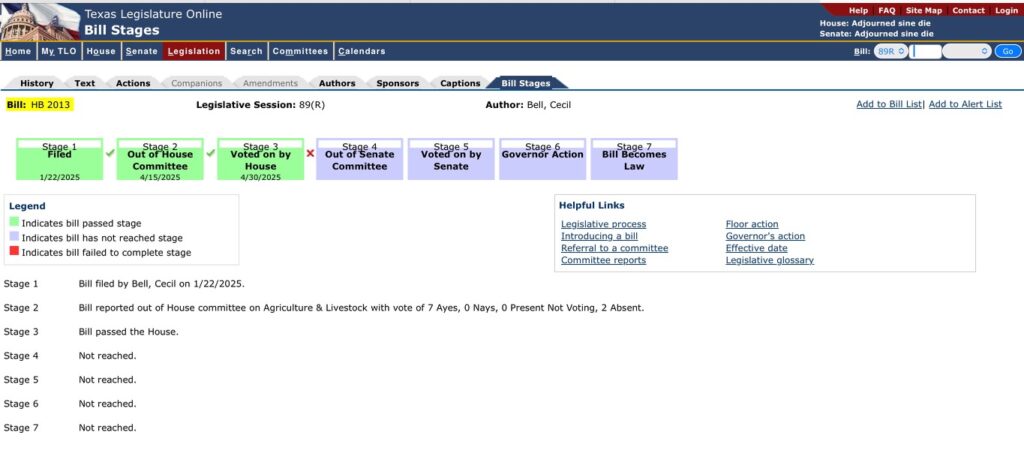Click the green passed-stage legend swatch

click(x=14, y=223)
